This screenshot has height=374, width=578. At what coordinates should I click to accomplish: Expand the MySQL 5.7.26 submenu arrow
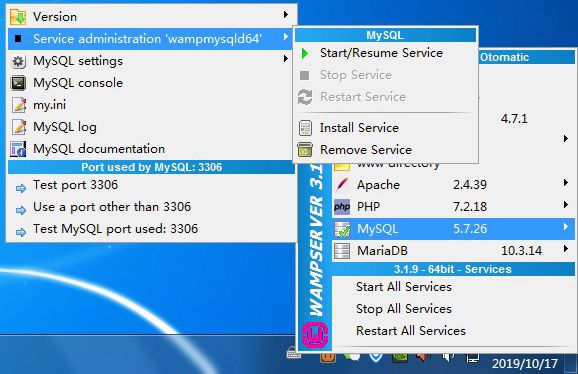(x=565, y=227)
